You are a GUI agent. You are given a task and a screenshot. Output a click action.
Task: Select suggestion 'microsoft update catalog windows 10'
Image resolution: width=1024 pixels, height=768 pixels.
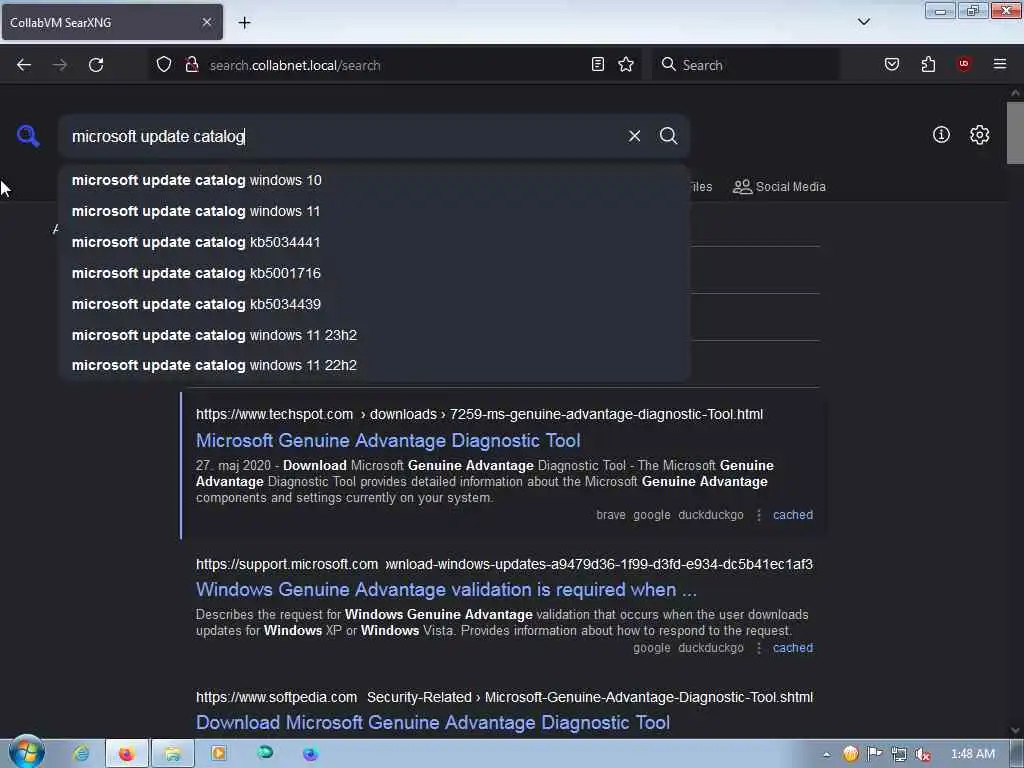374,180
